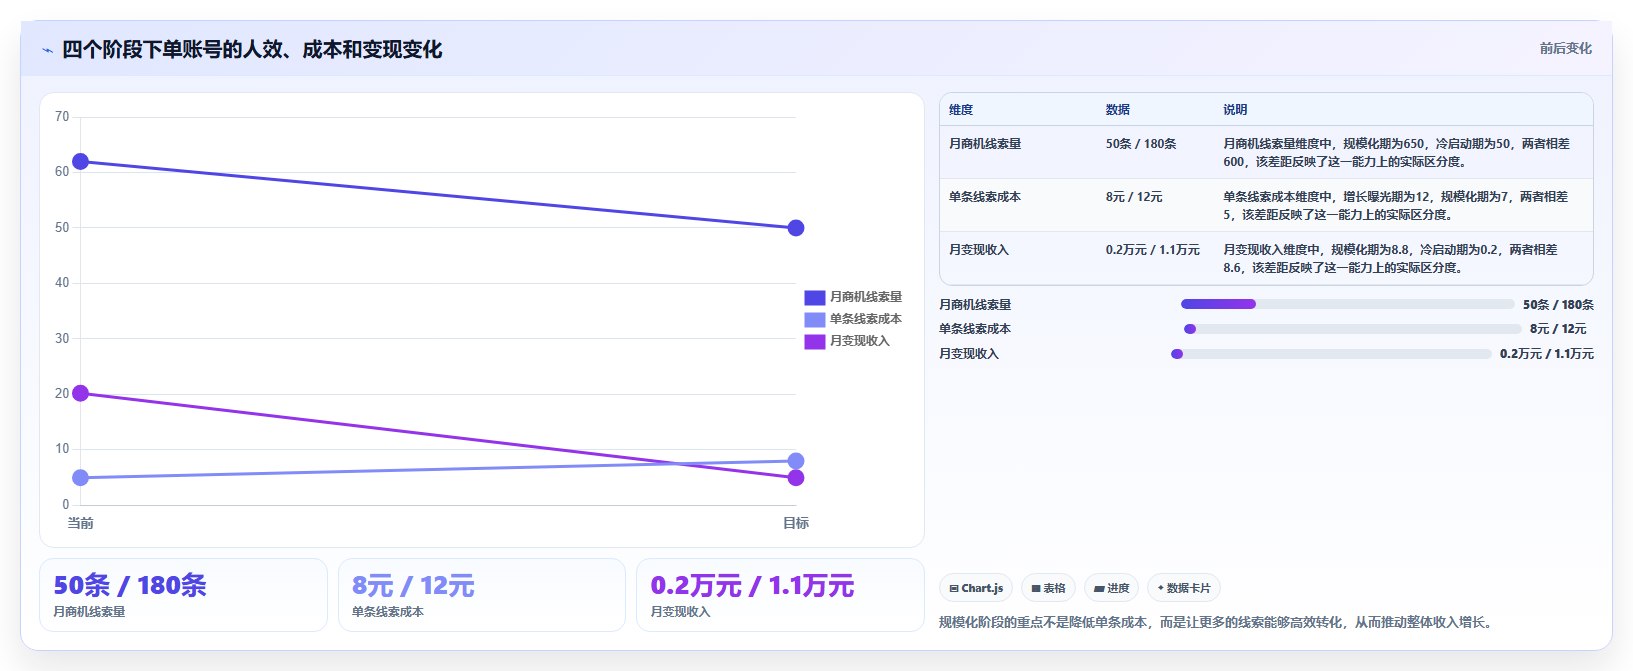This screenshot has height=671, width=1633.
Task: Click the 70 y-axis tick label
Action: click(62, 117)
